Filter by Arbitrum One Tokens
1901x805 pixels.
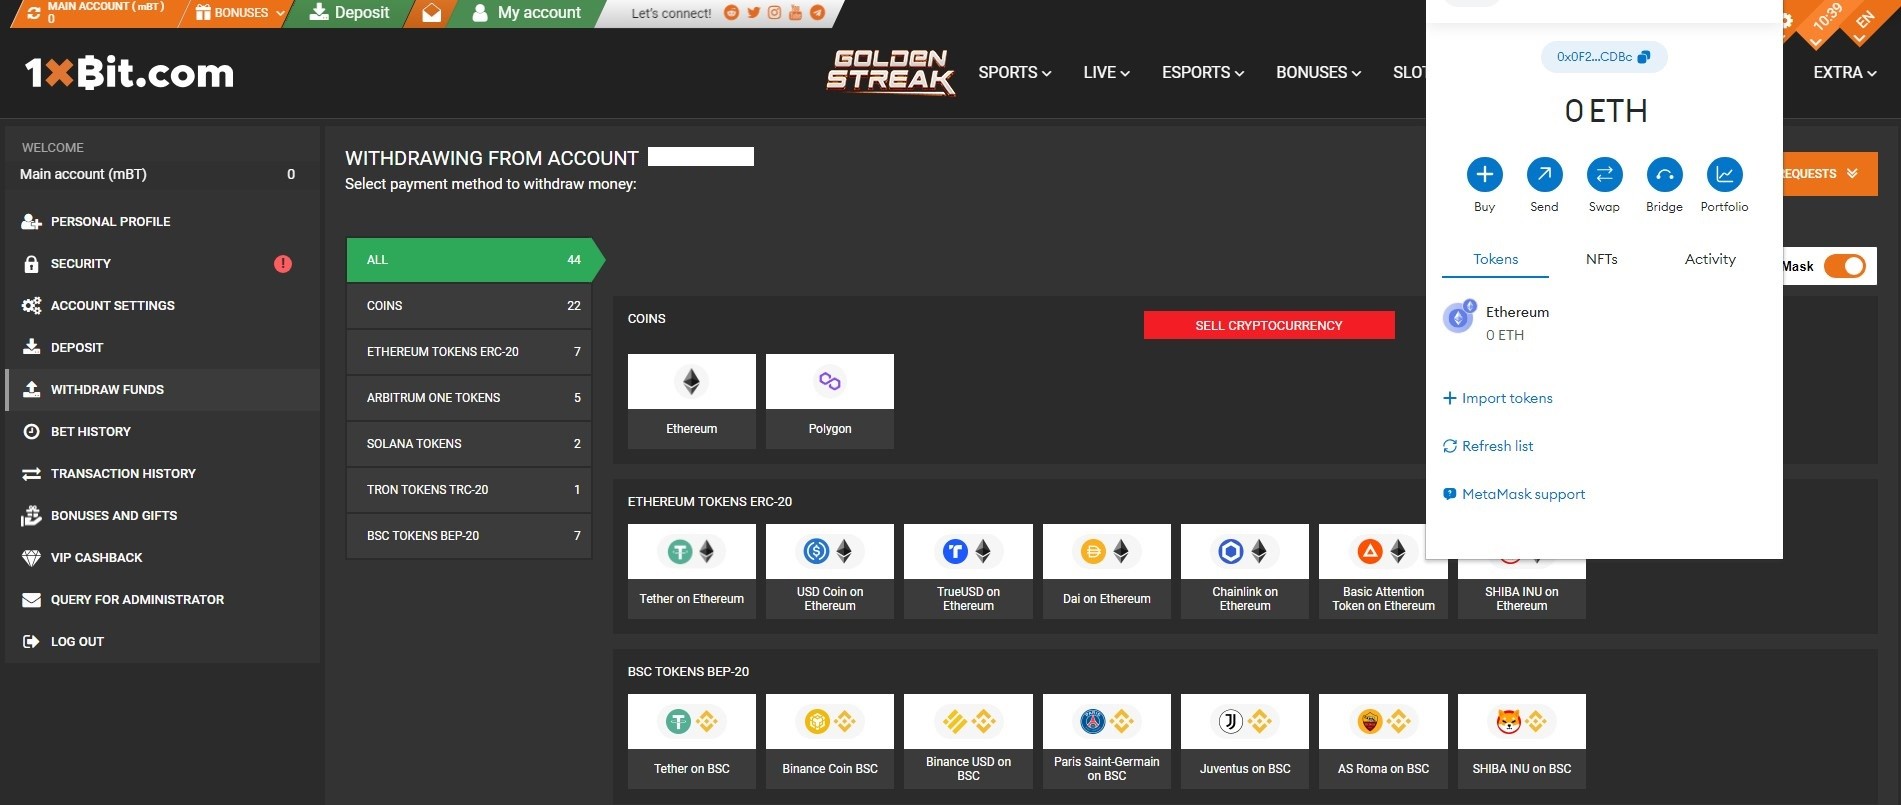point(469,398)
